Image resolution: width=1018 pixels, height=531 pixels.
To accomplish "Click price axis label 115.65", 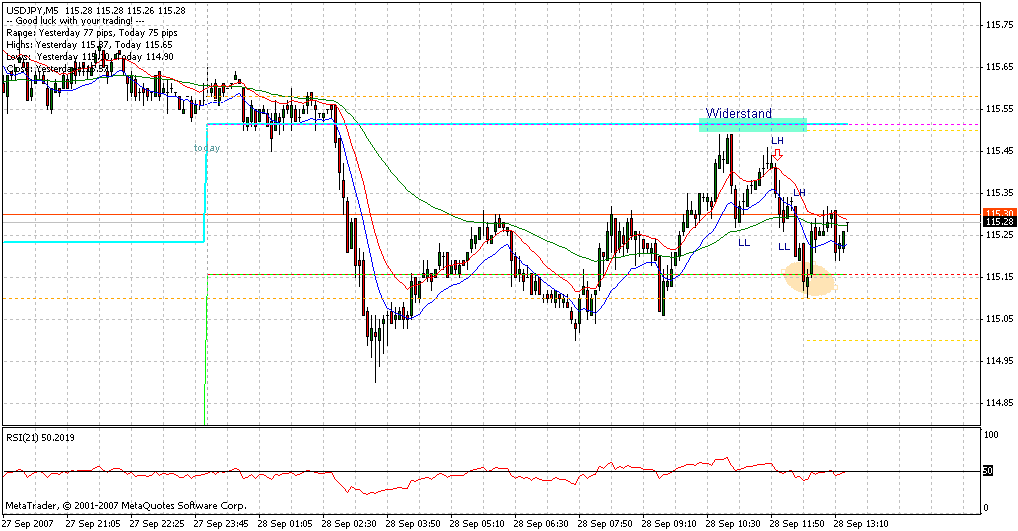I will tap(999, 67).
